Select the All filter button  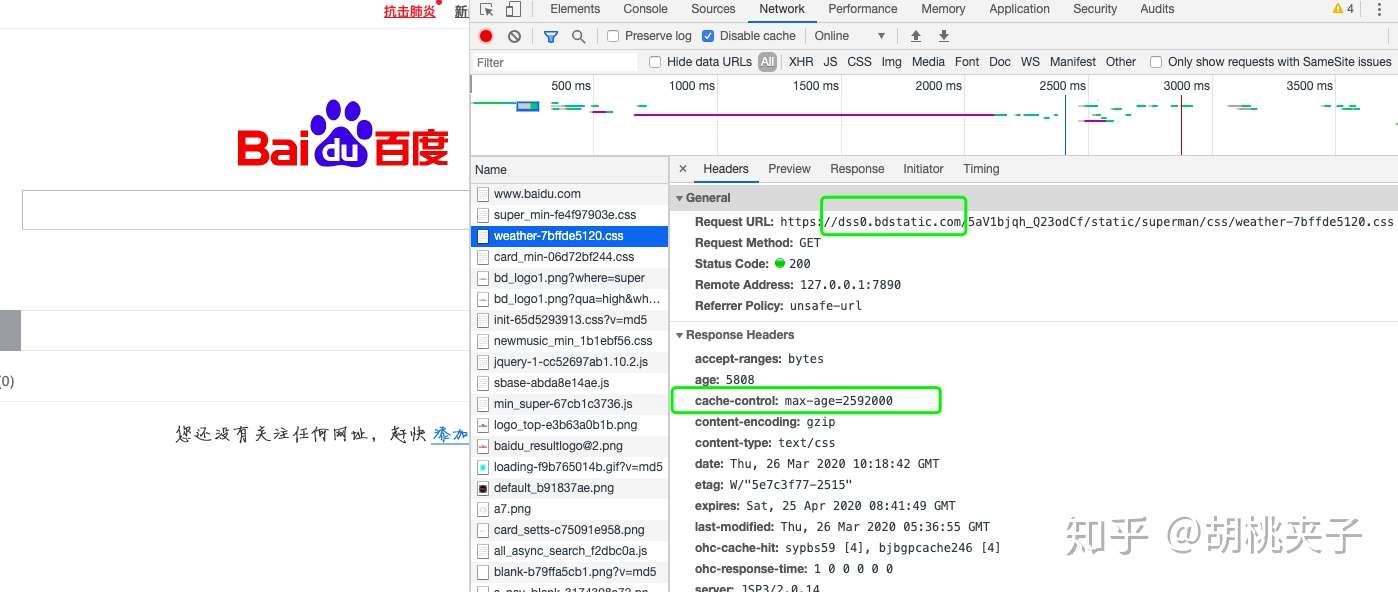(767, 62)
